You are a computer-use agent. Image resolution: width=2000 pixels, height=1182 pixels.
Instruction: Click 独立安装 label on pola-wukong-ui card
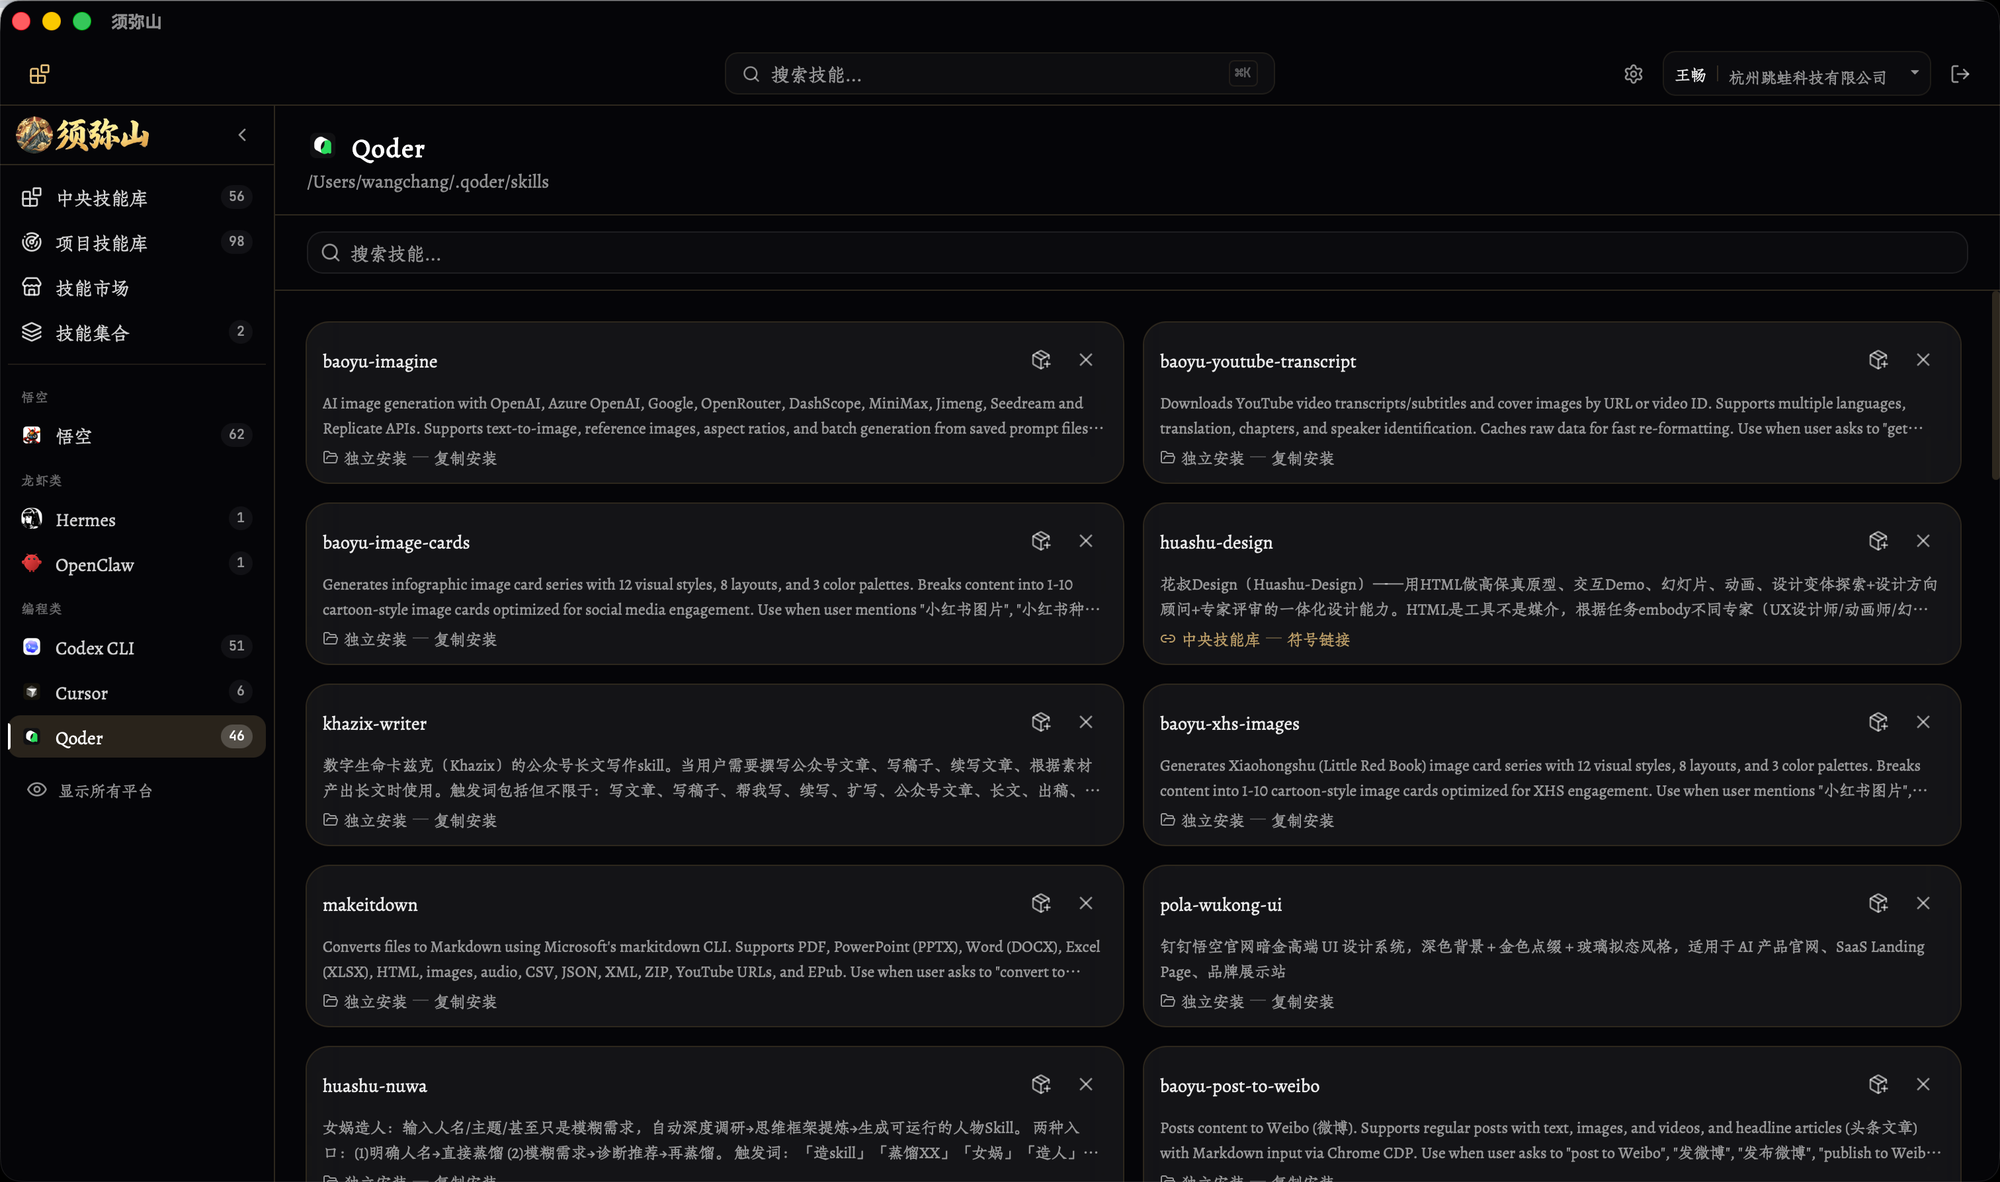(1212, 1002)
